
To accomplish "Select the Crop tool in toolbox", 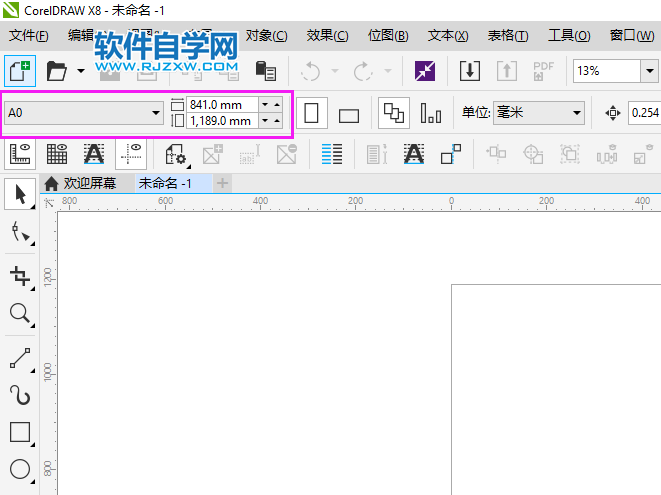I will (19, 275).
